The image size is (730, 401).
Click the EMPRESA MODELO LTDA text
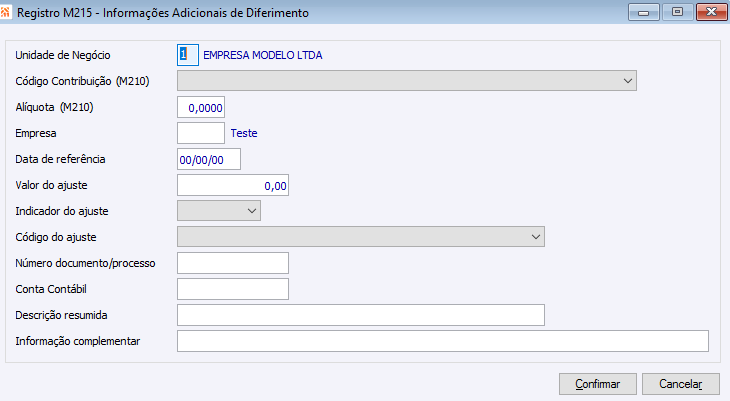(263, 55)
